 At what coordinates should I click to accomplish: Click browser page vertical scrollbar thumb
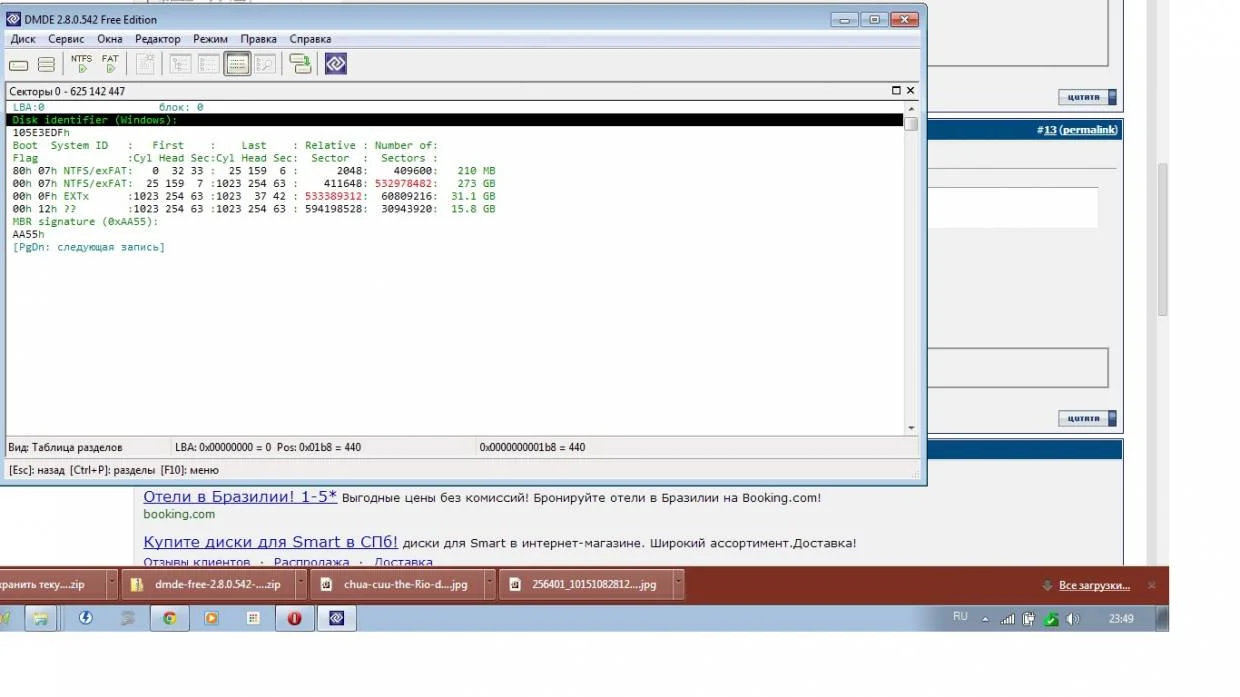click(x=1163, y=240)
